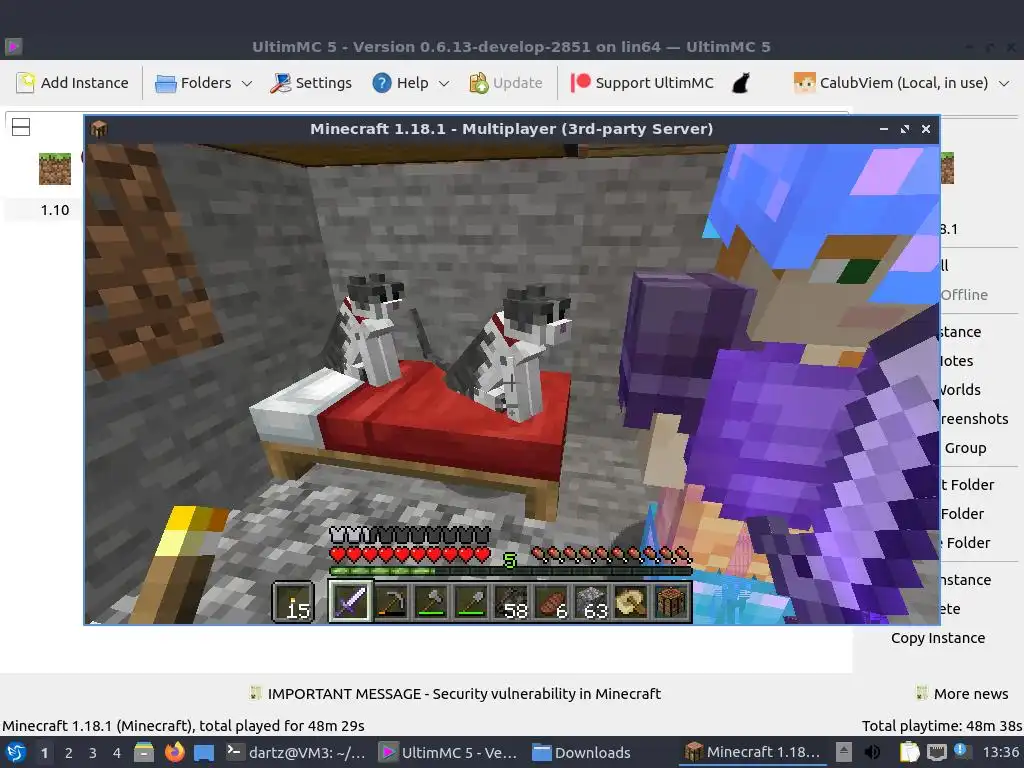Collapse the instance group toggle icon
This screenshot has width=1024, height=768.
coord(21,127)
